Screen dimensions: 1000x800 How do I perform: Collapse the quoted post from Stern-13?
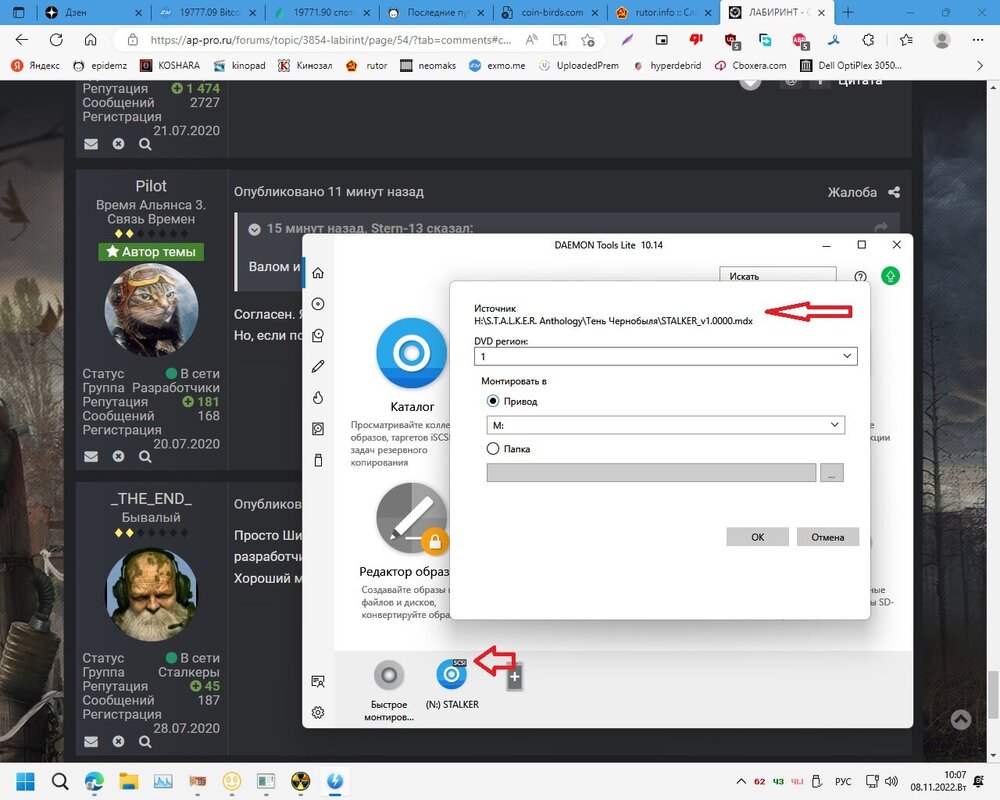click(255, 229)
